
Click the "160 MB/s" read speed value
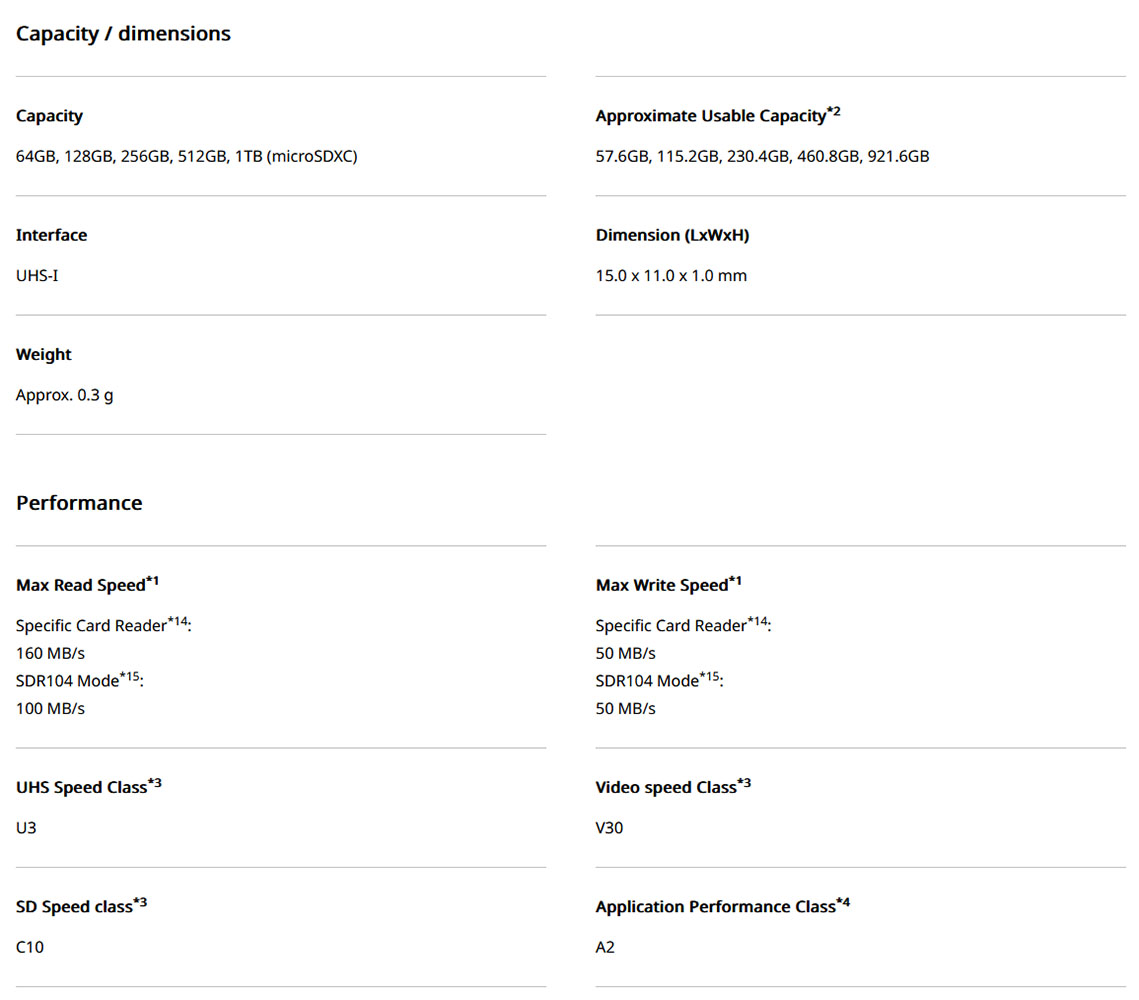point(50,653)
